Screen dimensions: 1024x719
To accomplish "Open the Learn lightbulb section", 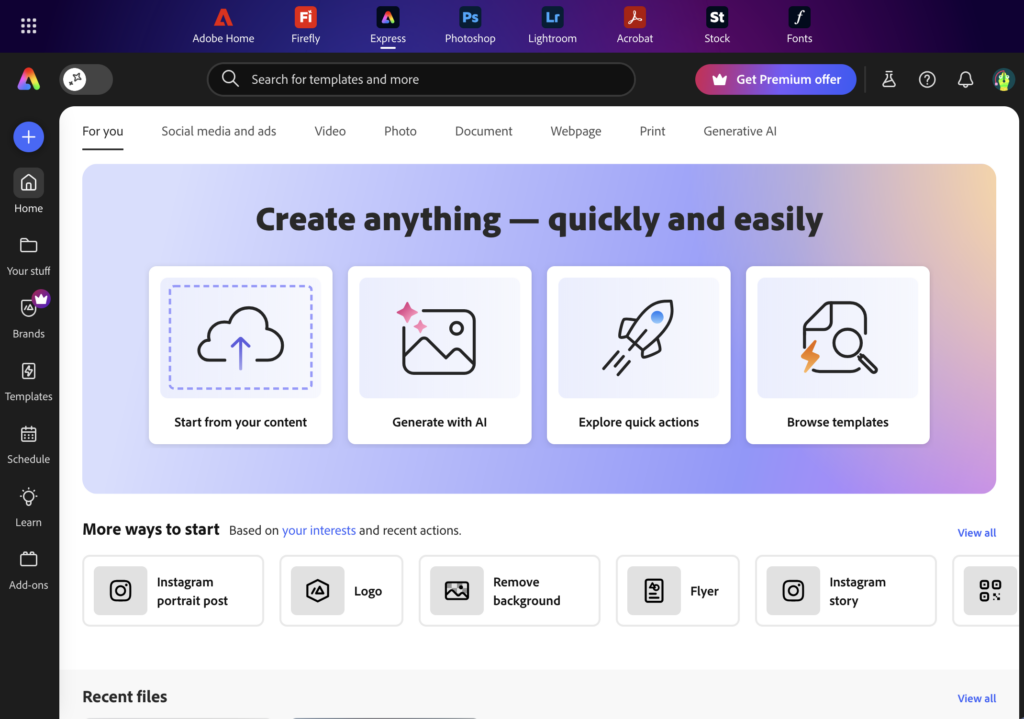I will (x=29, y=507).
